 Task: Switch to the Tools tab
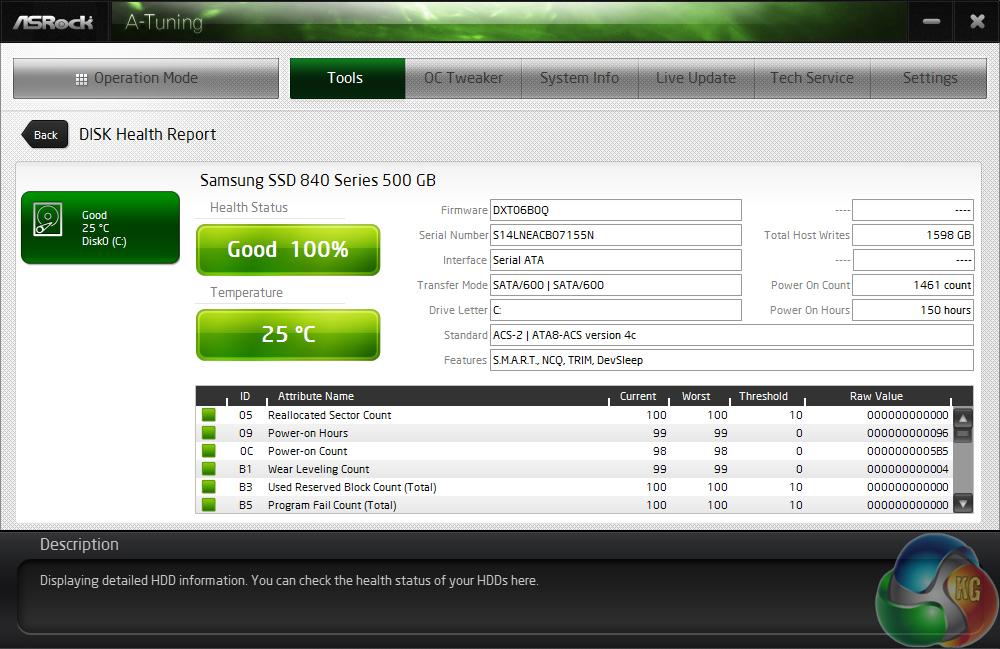pyautogui.click(x=347, y=78)
